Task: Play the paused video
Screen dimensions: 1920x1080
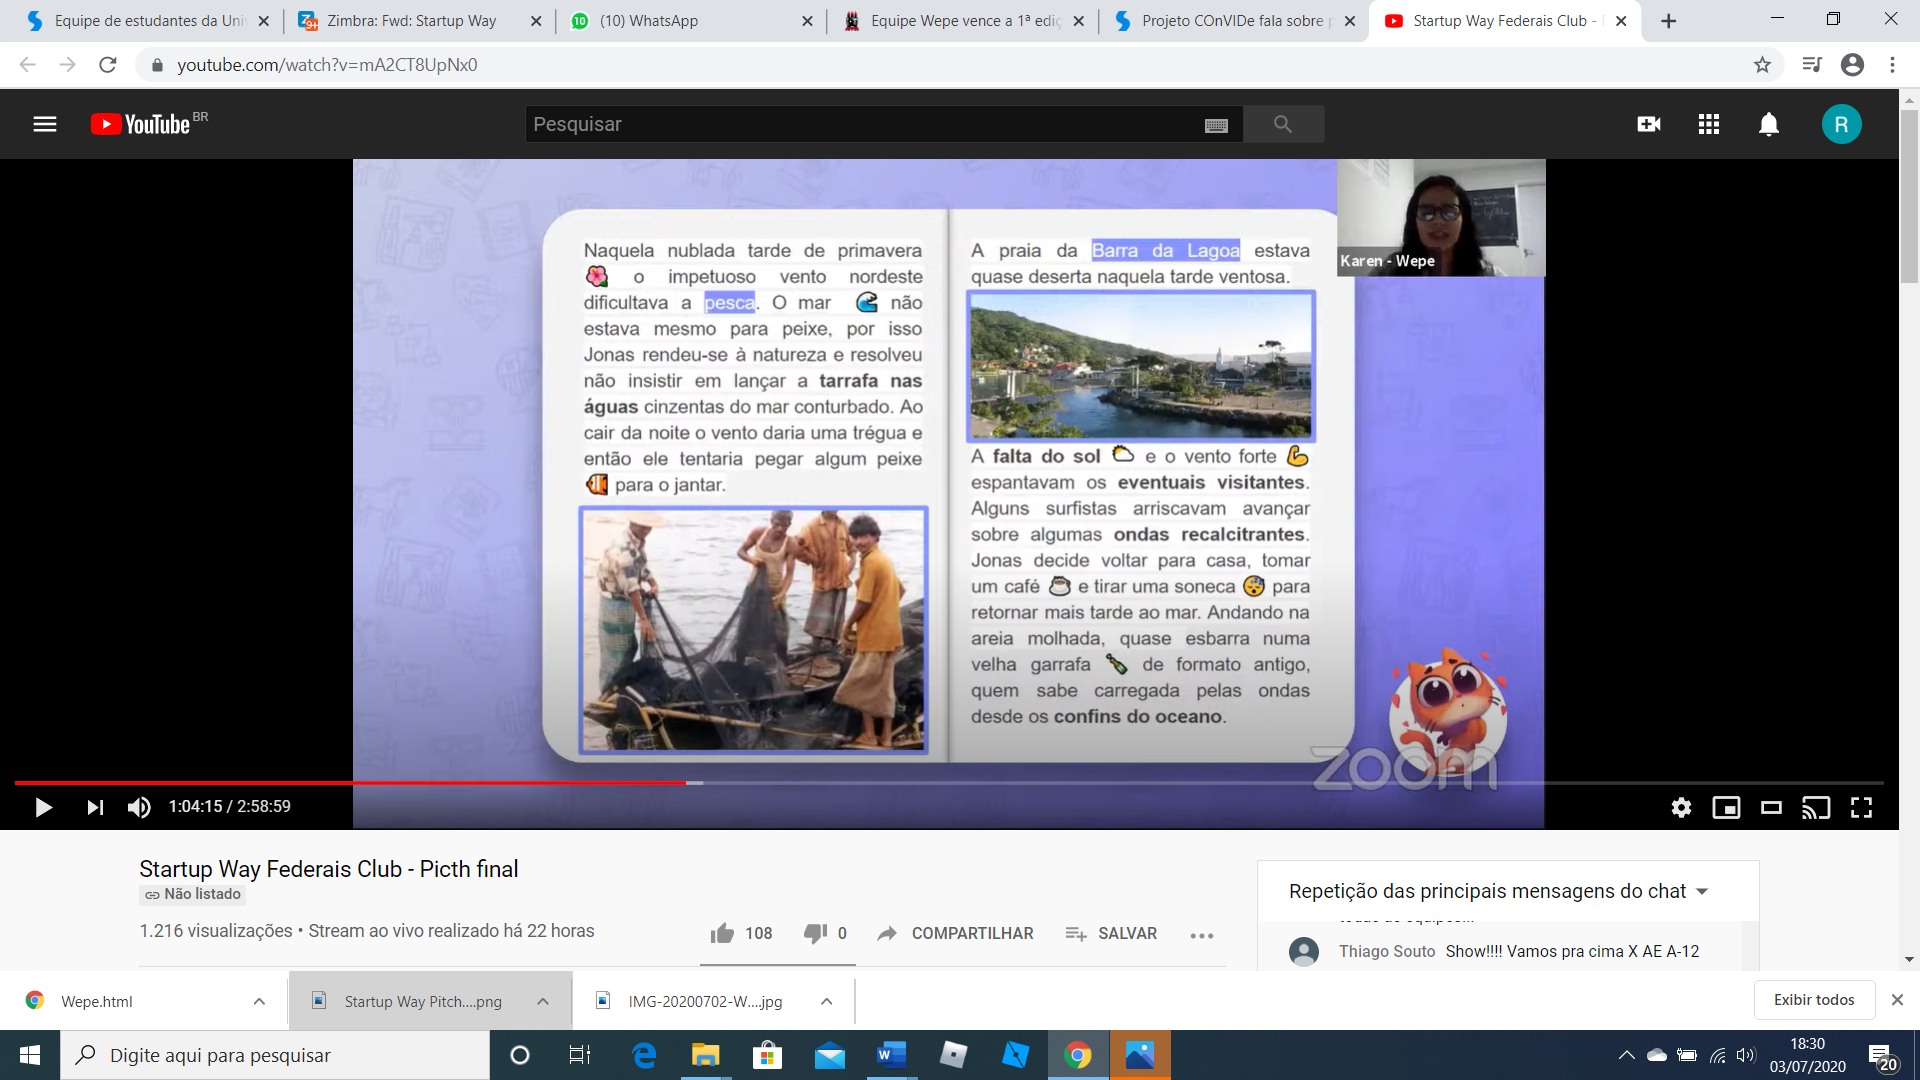Action: pyautogui.click(x=43, y=807)
